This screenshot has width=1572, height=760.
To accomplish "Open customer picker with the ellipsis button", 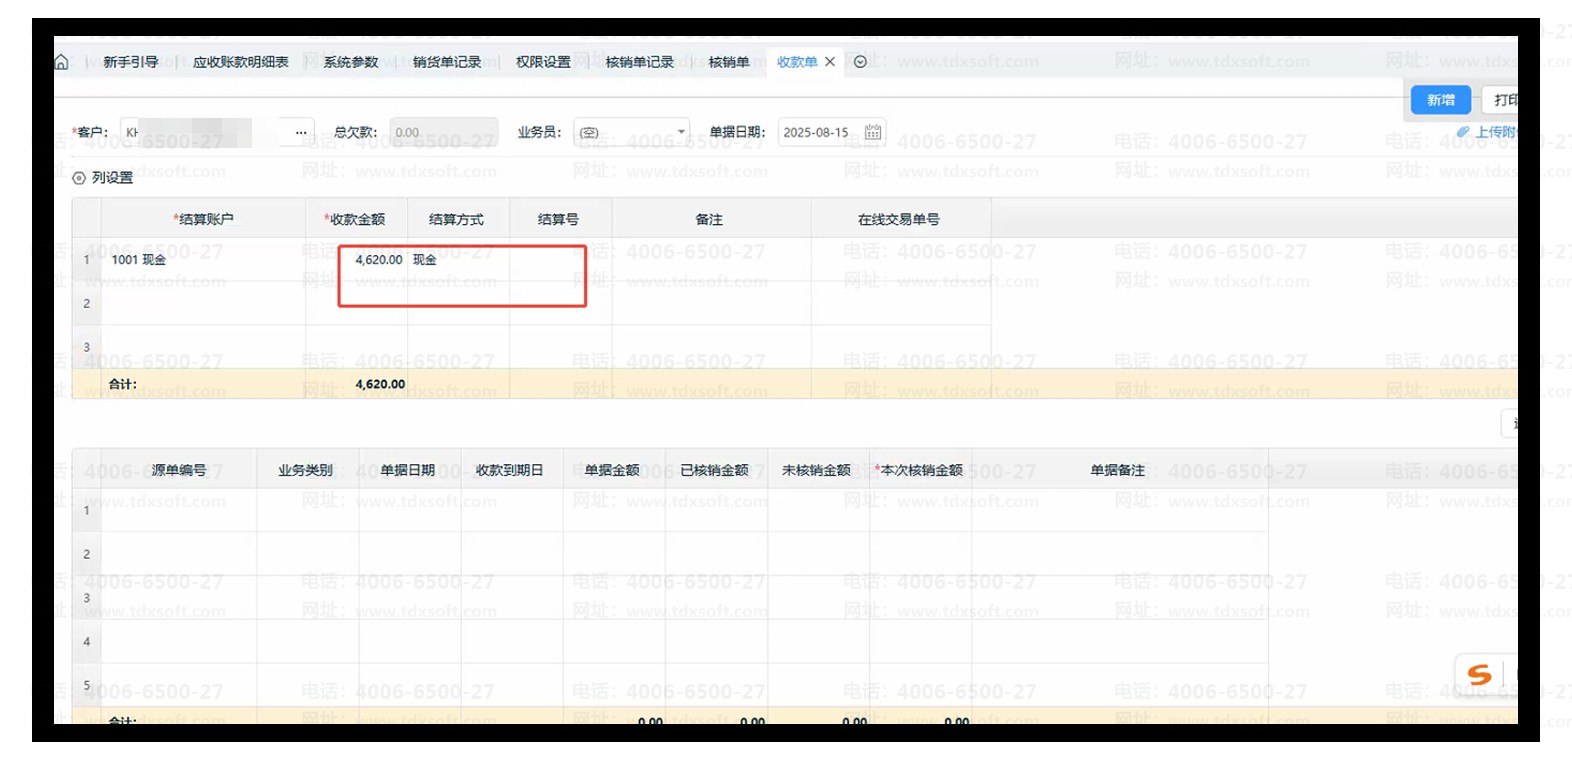I will click(x=301, y=132).
